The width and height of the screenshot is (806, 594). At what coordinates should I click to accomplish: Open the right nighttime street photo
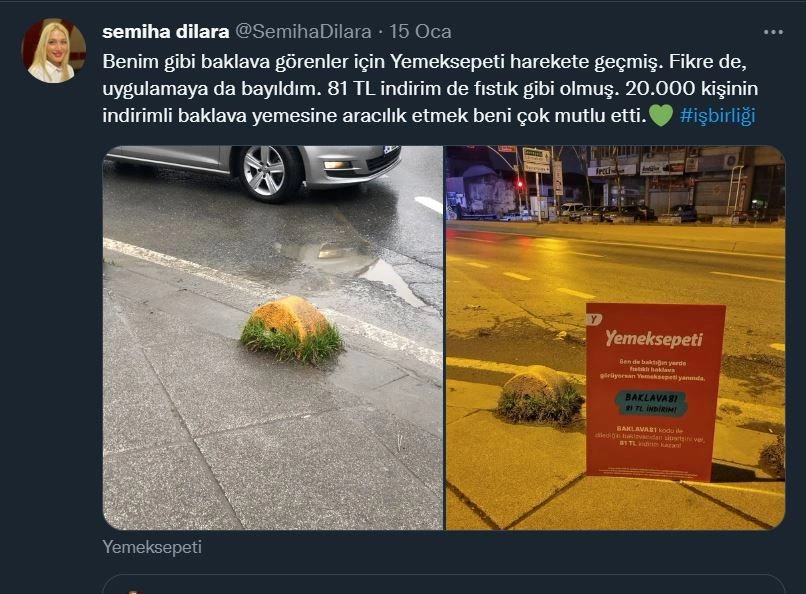click(615, 338)
